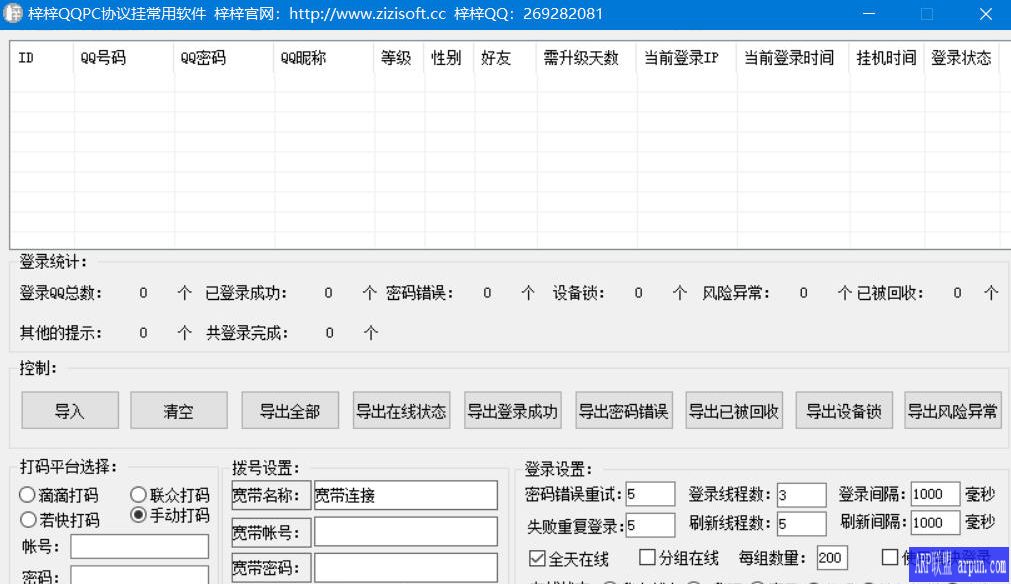This screenshot has width=1011, height=584.
Task: Click the 密码错误重试 value field
Action: point(650,494)
